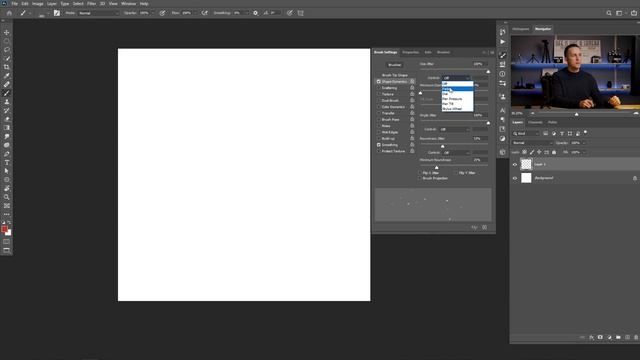The width and height of the screenshot is (640, 360).
Task: Hide Layer 1 with its eye icon
Action: point(515,164)
